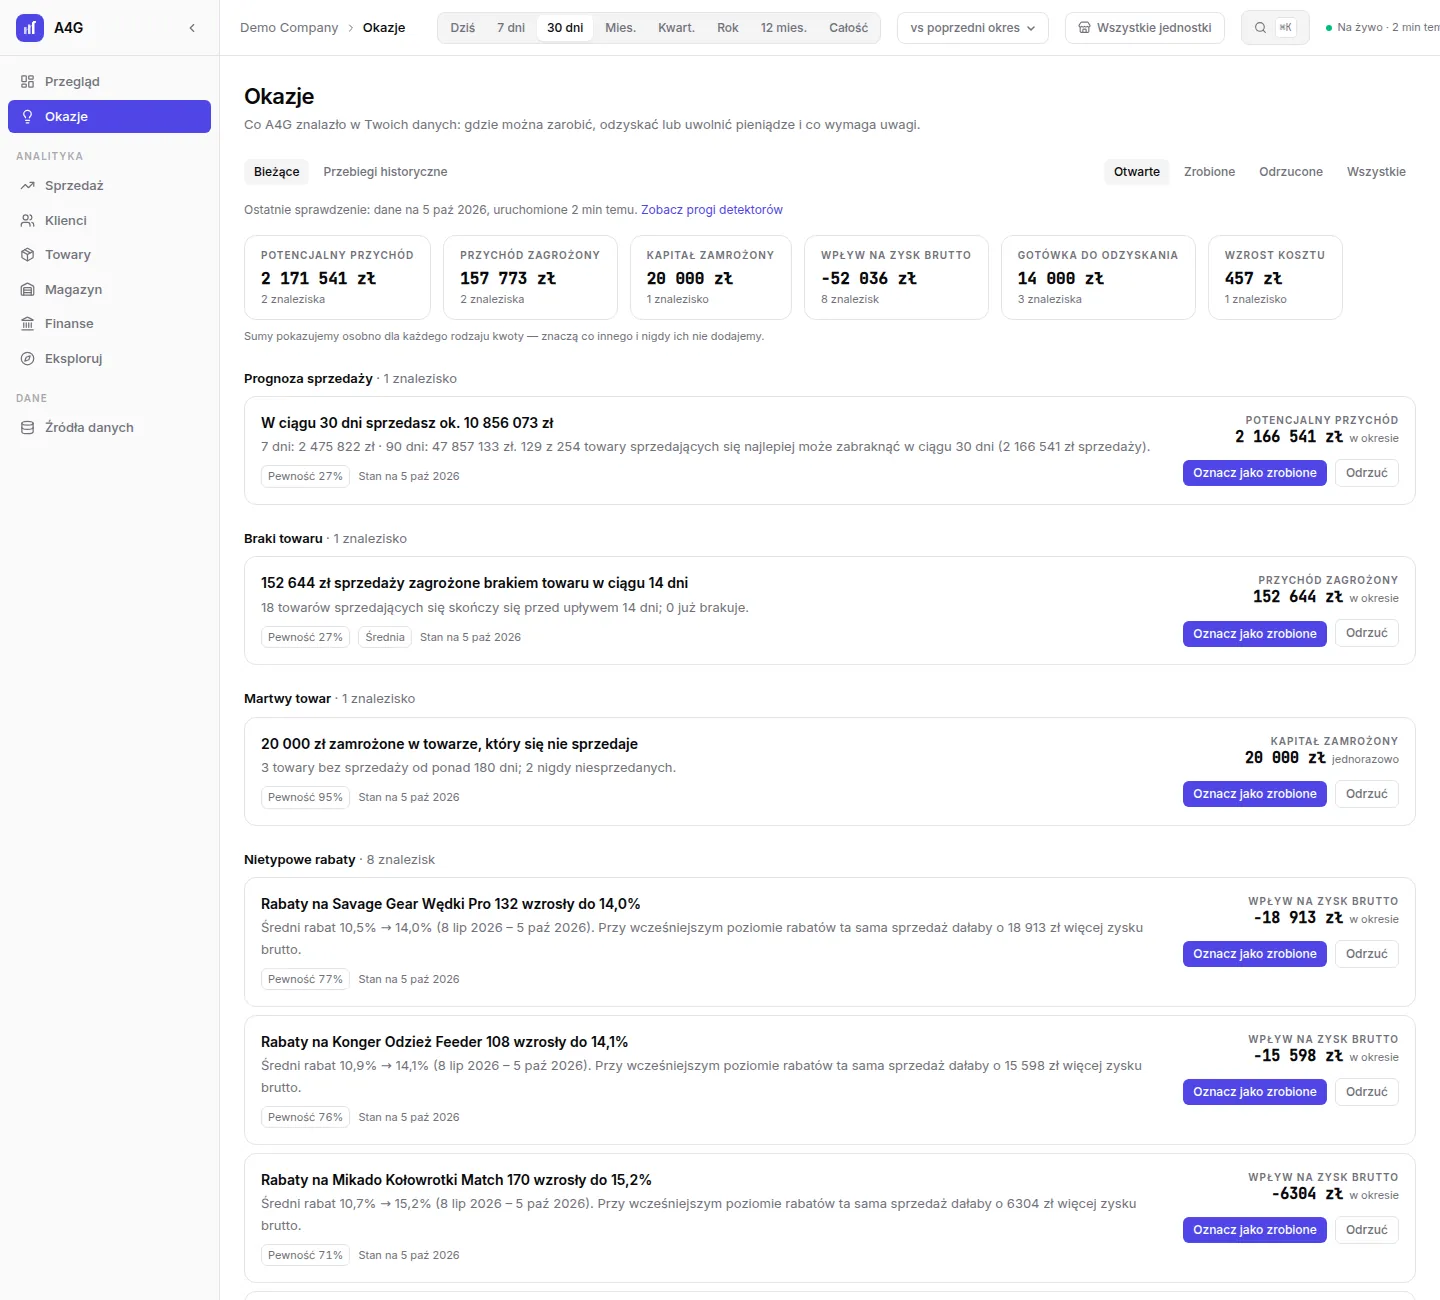Open Eksploruj from the sidebar

tap(109, 358)
